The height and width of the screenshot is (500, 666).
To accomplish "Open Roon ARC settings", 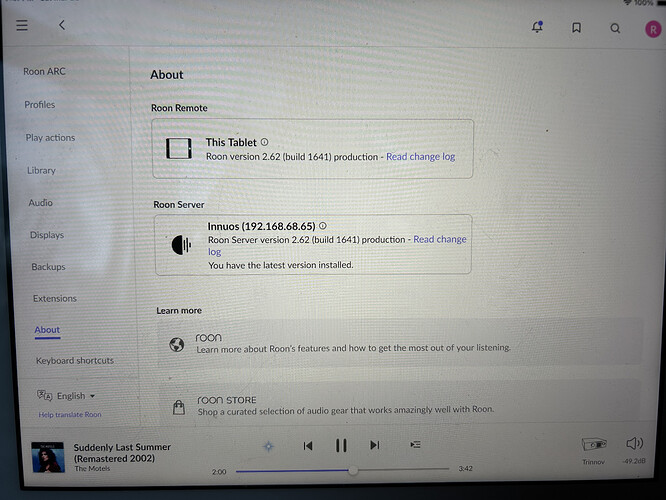I will click(x=44, y=71).
